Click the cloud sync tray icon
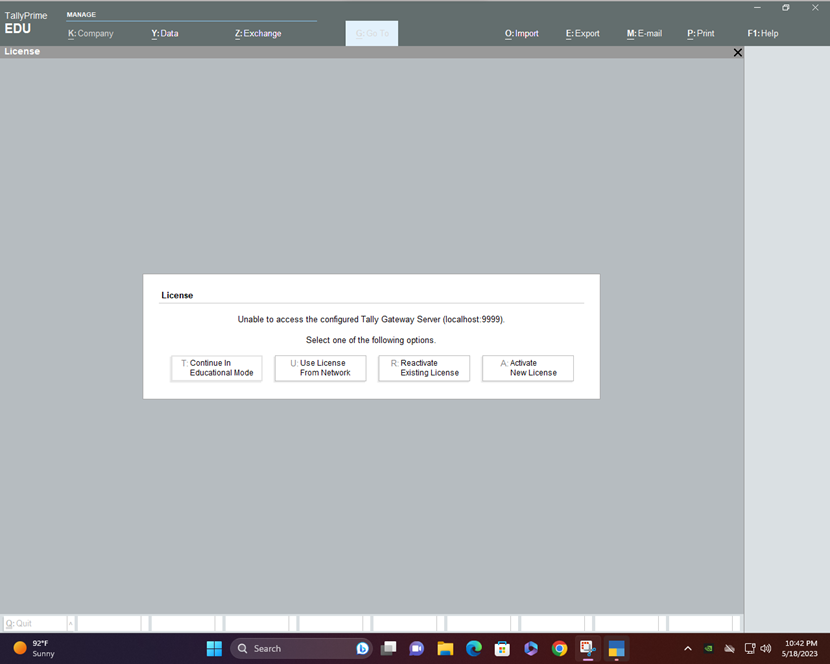Screen dimensions: 830x664 coord(729,648)
